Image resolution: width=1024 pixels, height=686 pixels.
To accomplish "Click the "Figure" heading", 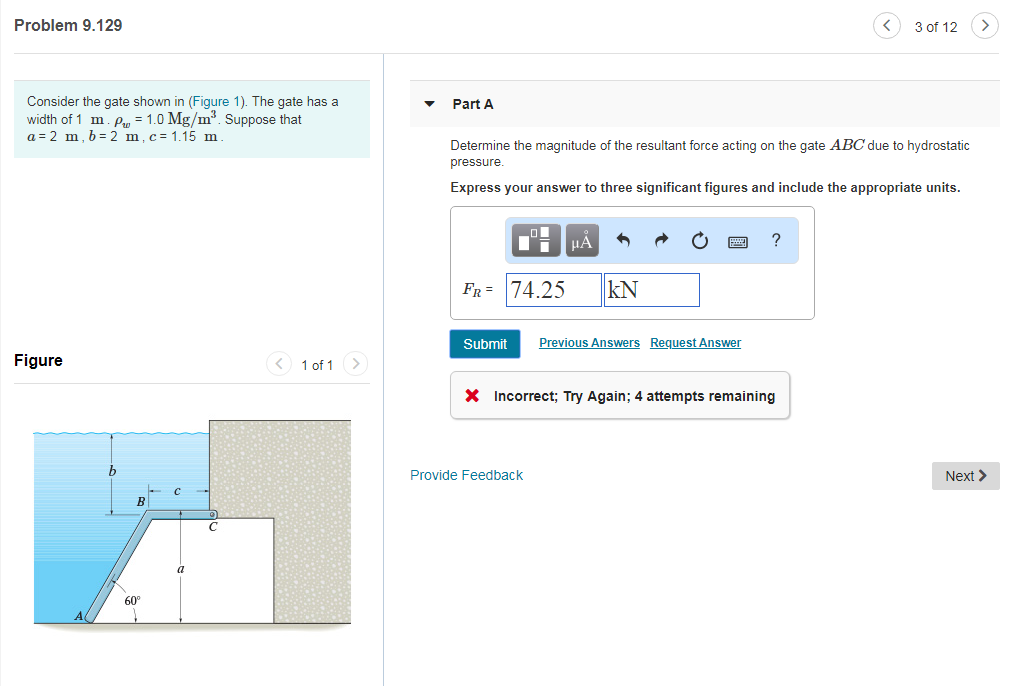I will 39,361.
